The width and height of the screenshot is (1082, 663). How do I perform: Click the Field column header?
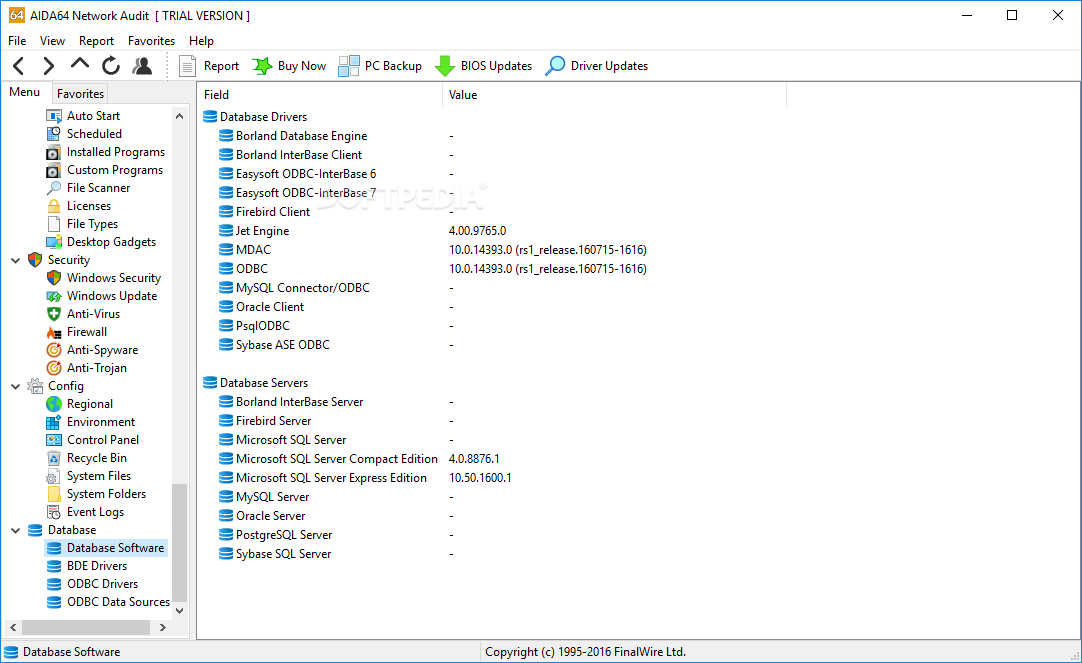pyautogui.click(x=319, y=95)
